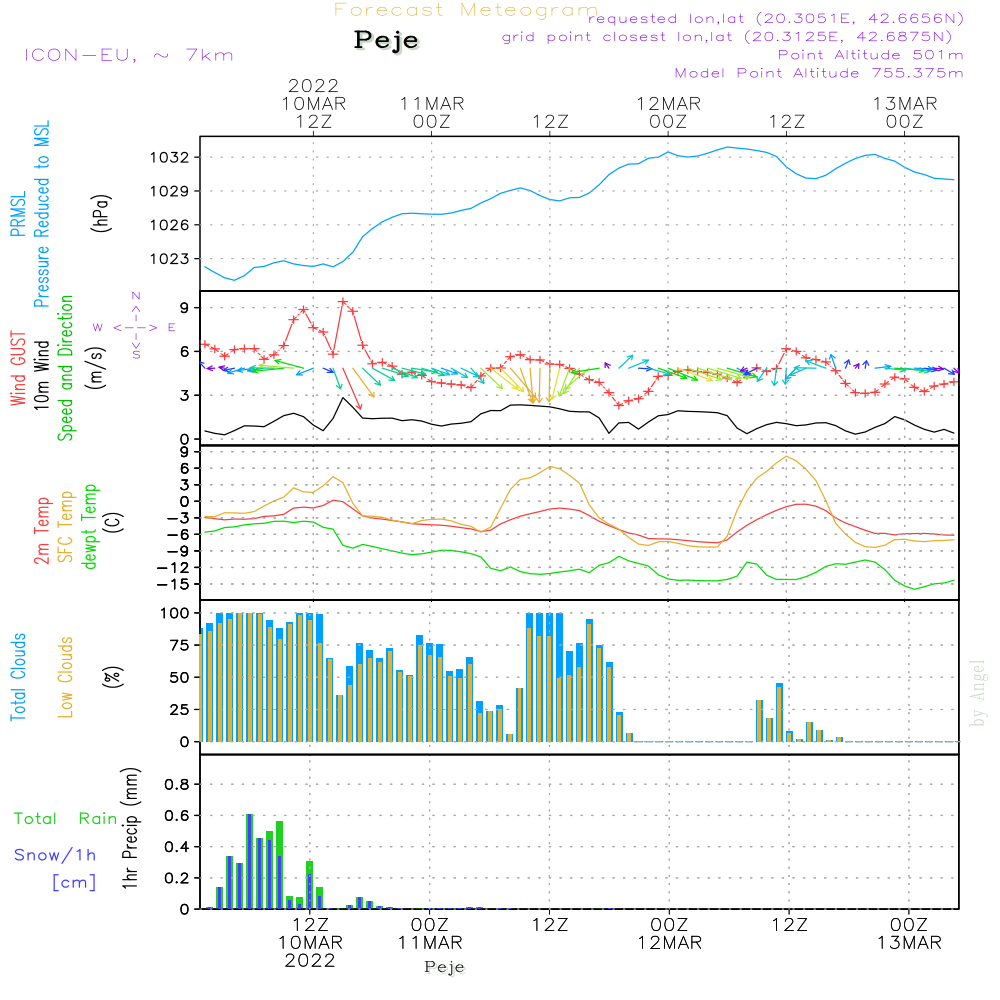
Task: Click the top axis label "13MAR 00Z"
Action: pyautogui.click(x=905, y=112)
